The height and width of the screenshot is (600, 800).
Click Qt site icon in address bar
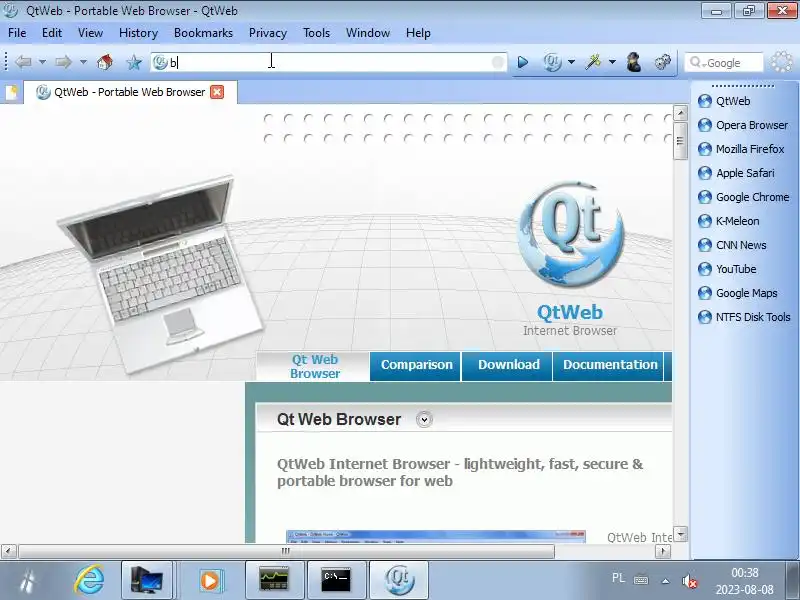point(160,62)
